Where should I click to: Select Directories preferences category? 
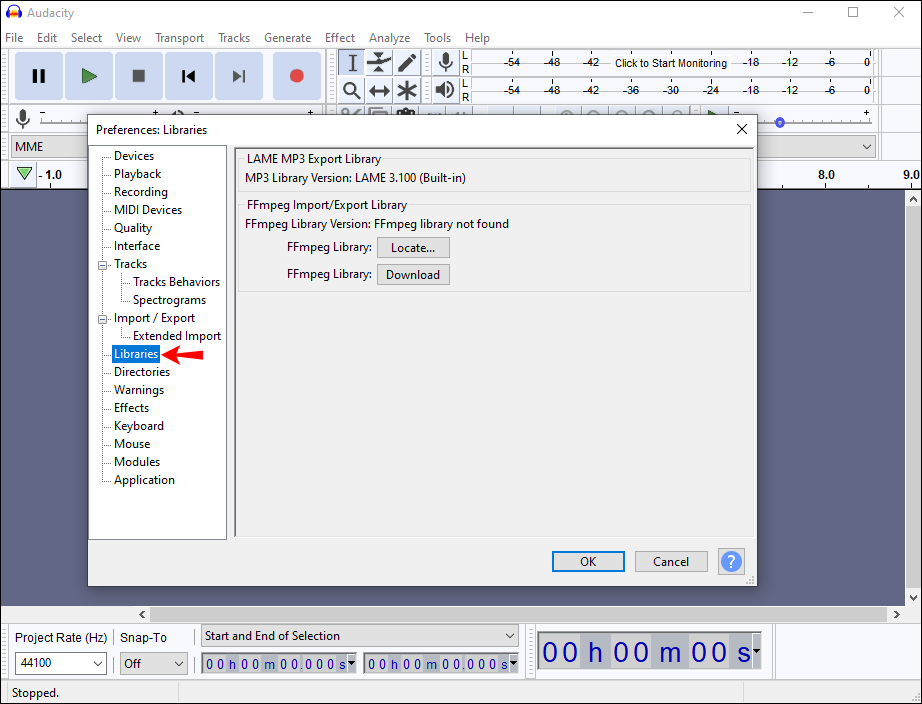pos(142,372)
